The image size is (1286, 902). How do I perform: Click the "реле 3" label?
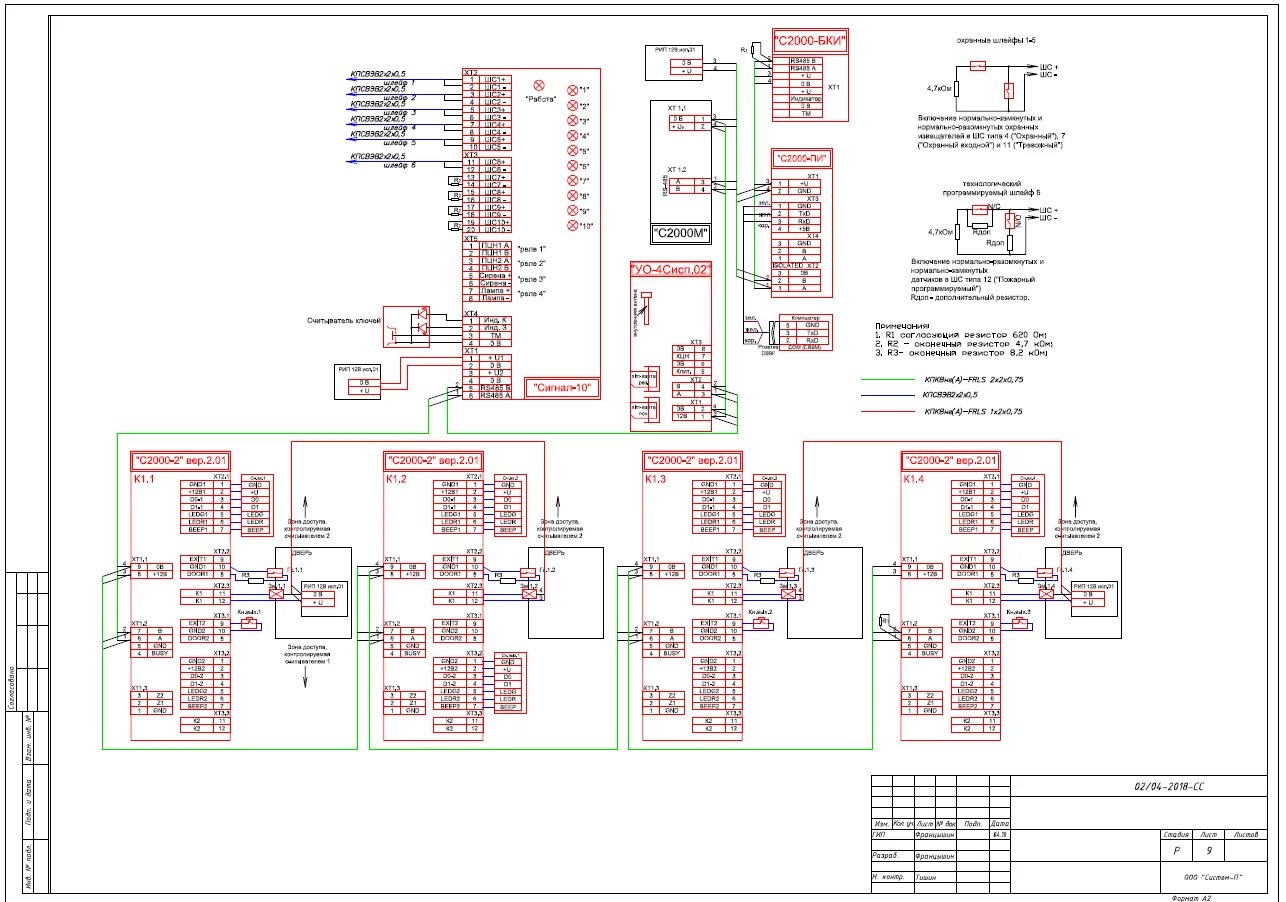click(x=533, y=279)
